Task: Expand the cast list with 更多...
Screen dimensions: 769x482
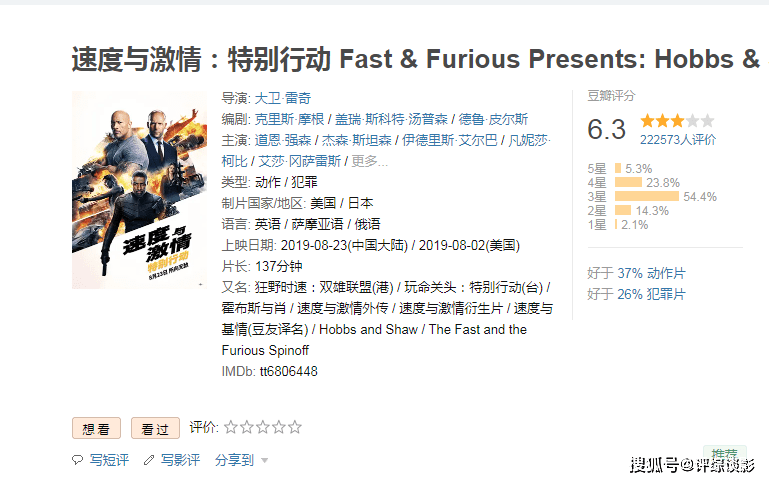Action: (369, 161)
